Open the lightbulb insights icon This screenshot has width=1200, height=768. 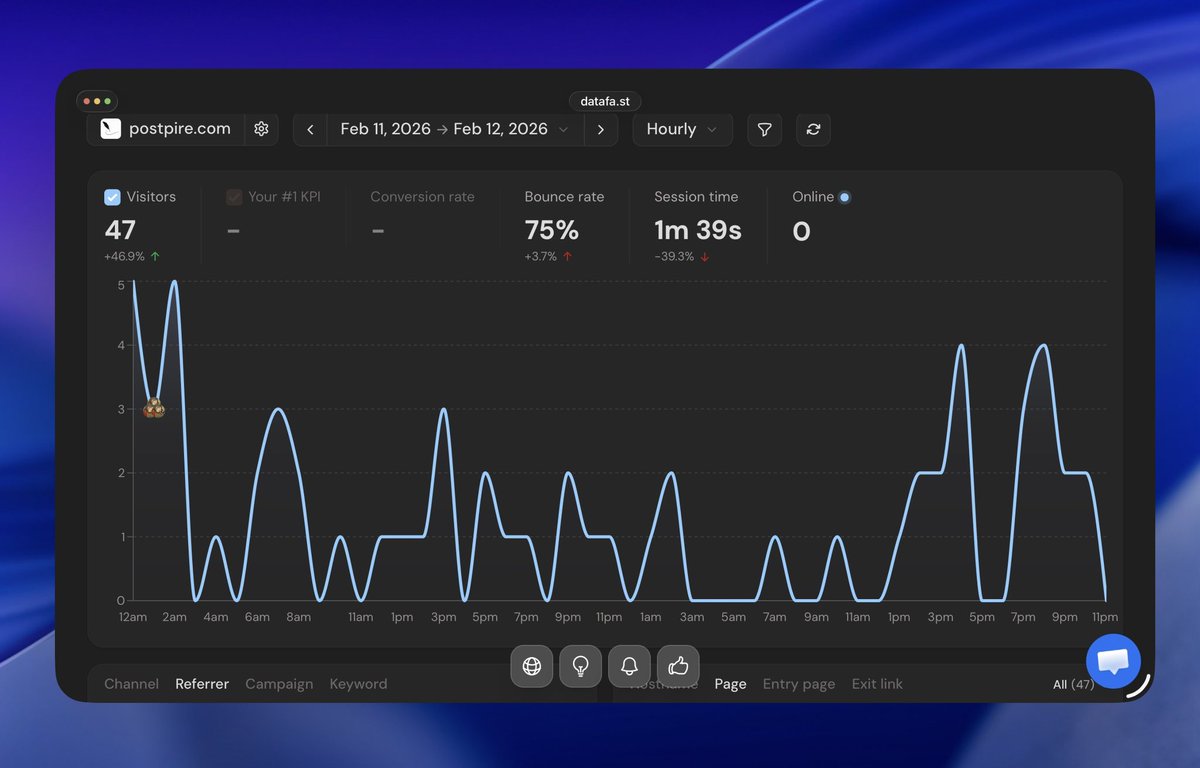click(x=580, y=666)
